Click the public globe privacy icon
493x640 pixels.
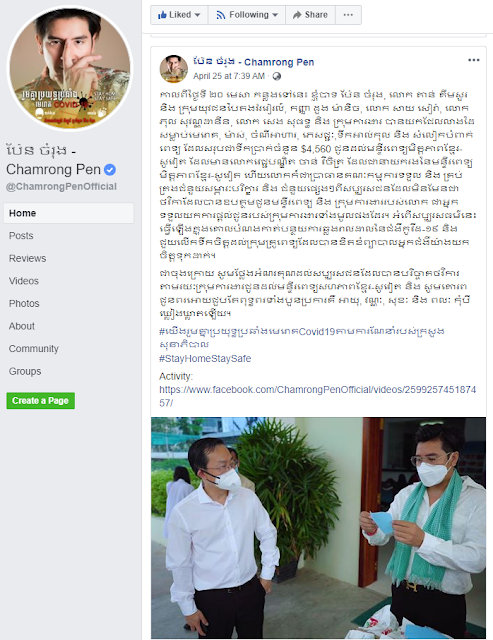tap(276, 76)
